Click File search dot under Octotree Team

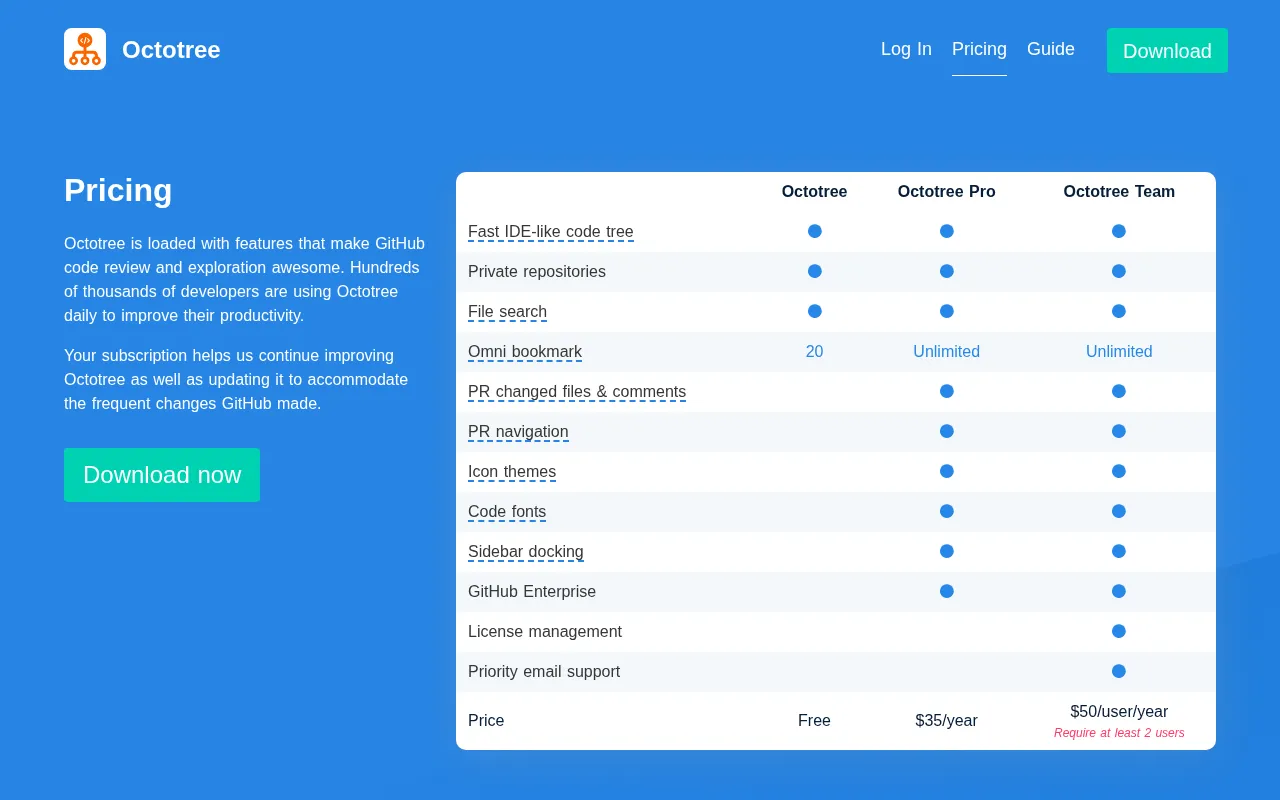[x=1119, y=311]
